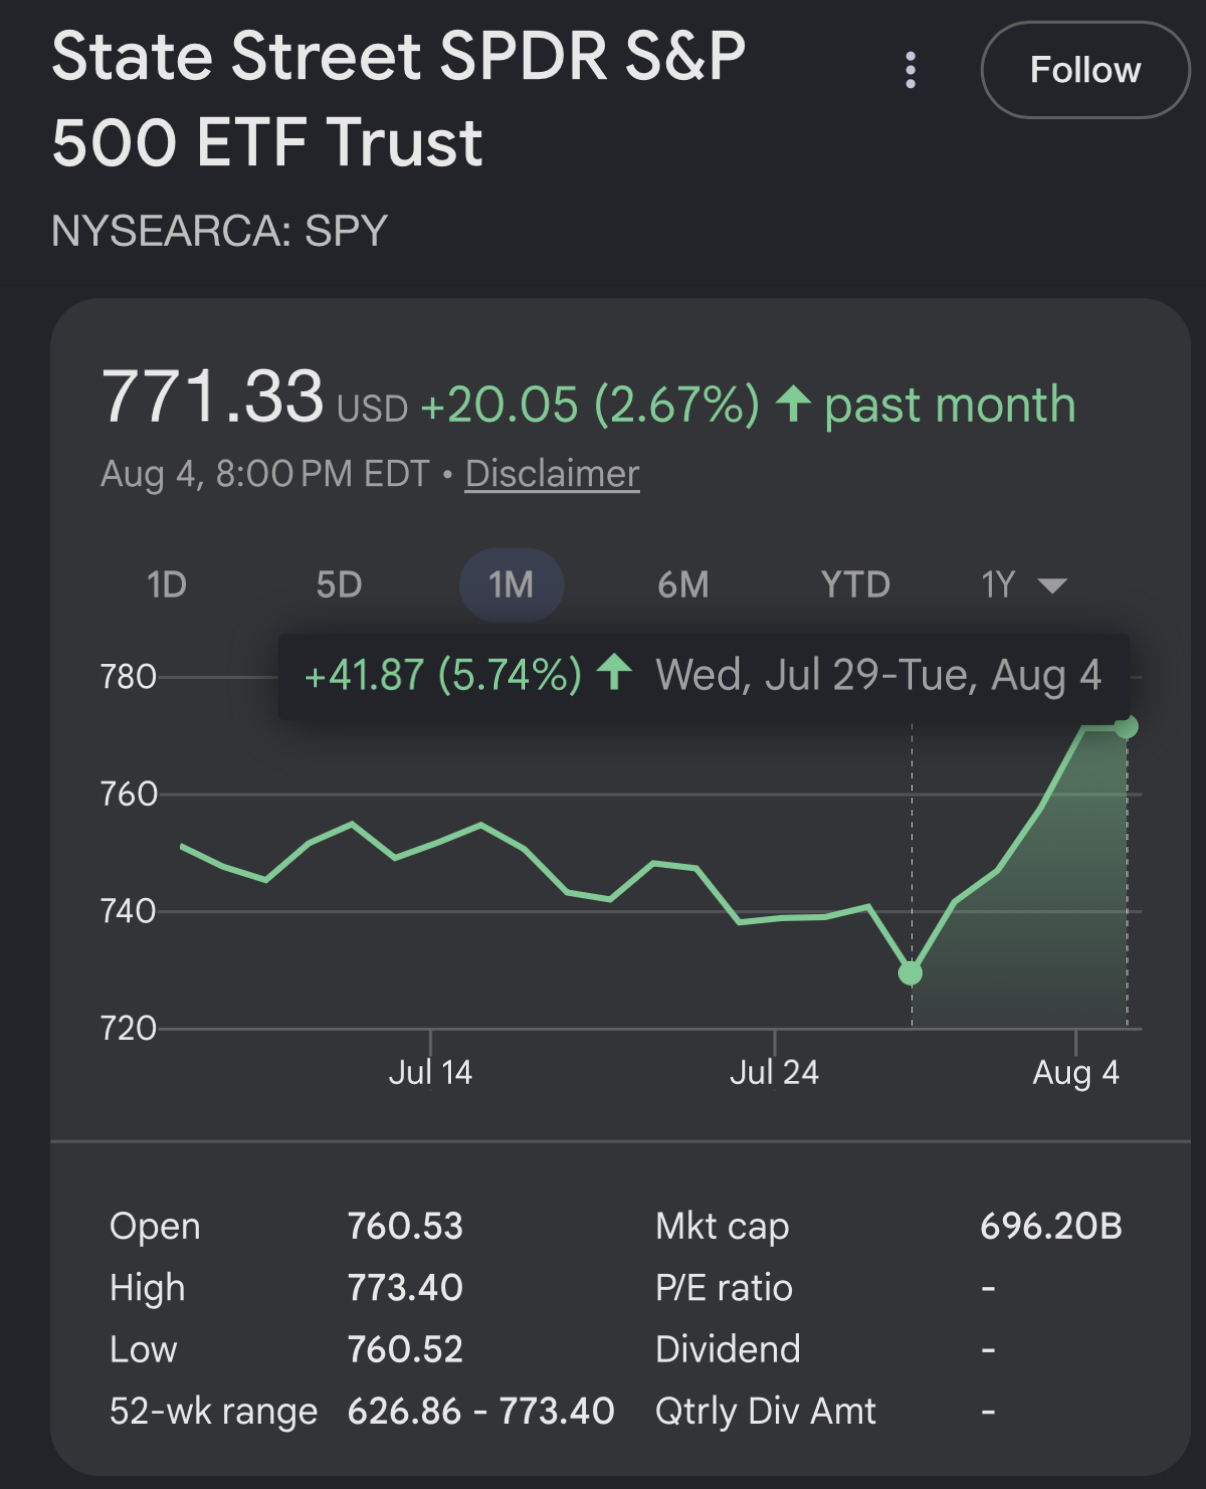Viewport: 1206px width, 1489px height.
Task: Switch chart to 1D range
Action: click(x=167, y=585)
